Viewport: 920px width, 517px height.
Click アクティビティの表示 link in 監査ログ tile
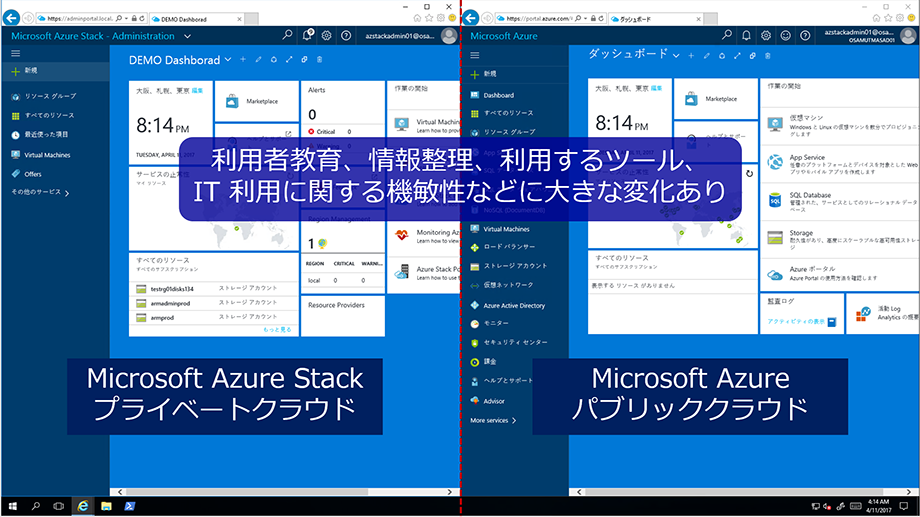(x=796, y=322)
